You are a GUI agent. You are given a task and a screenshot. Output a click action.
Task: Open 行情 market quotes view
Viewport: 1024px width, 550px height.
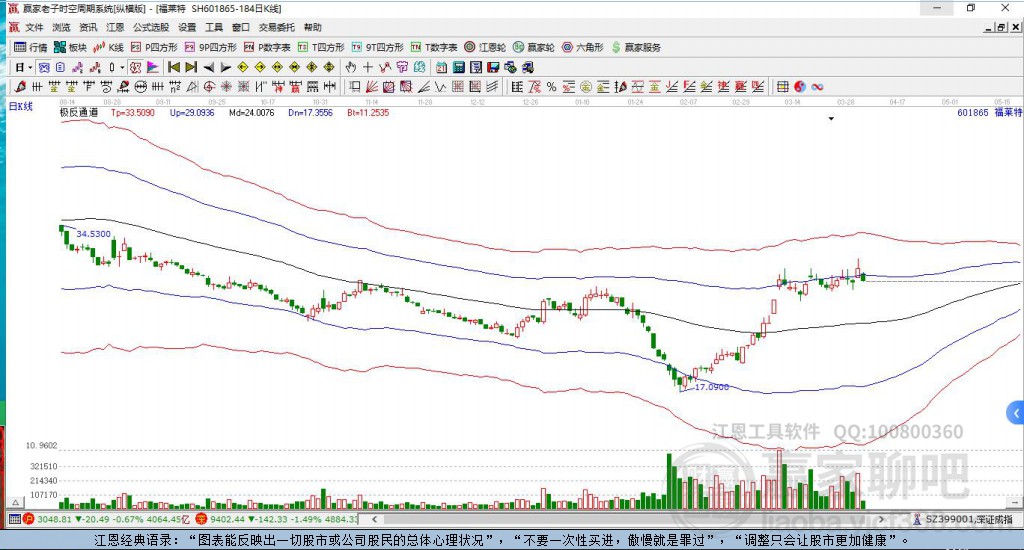[x=31, y=47]
